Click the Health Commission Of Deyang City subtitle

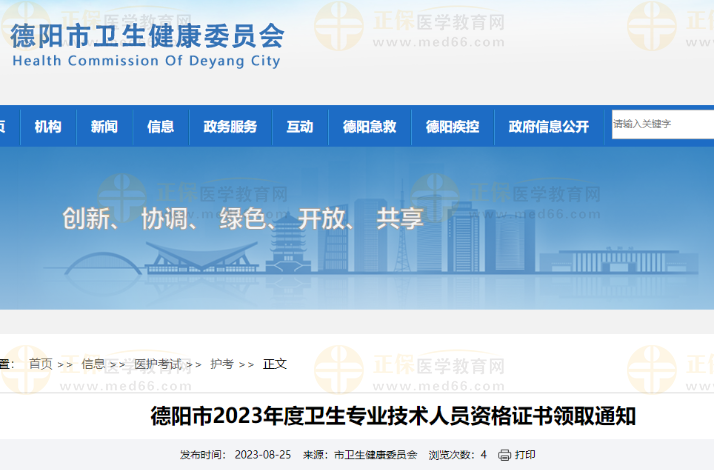click(x=147, y=61)
